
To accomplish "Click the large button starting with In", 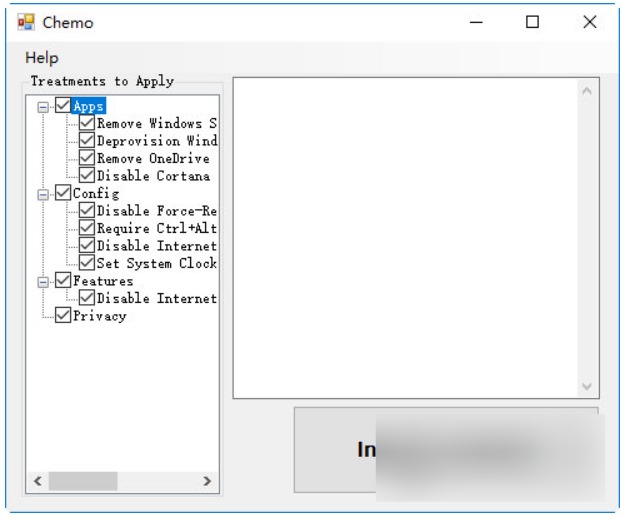I will [x=446, y=450].
